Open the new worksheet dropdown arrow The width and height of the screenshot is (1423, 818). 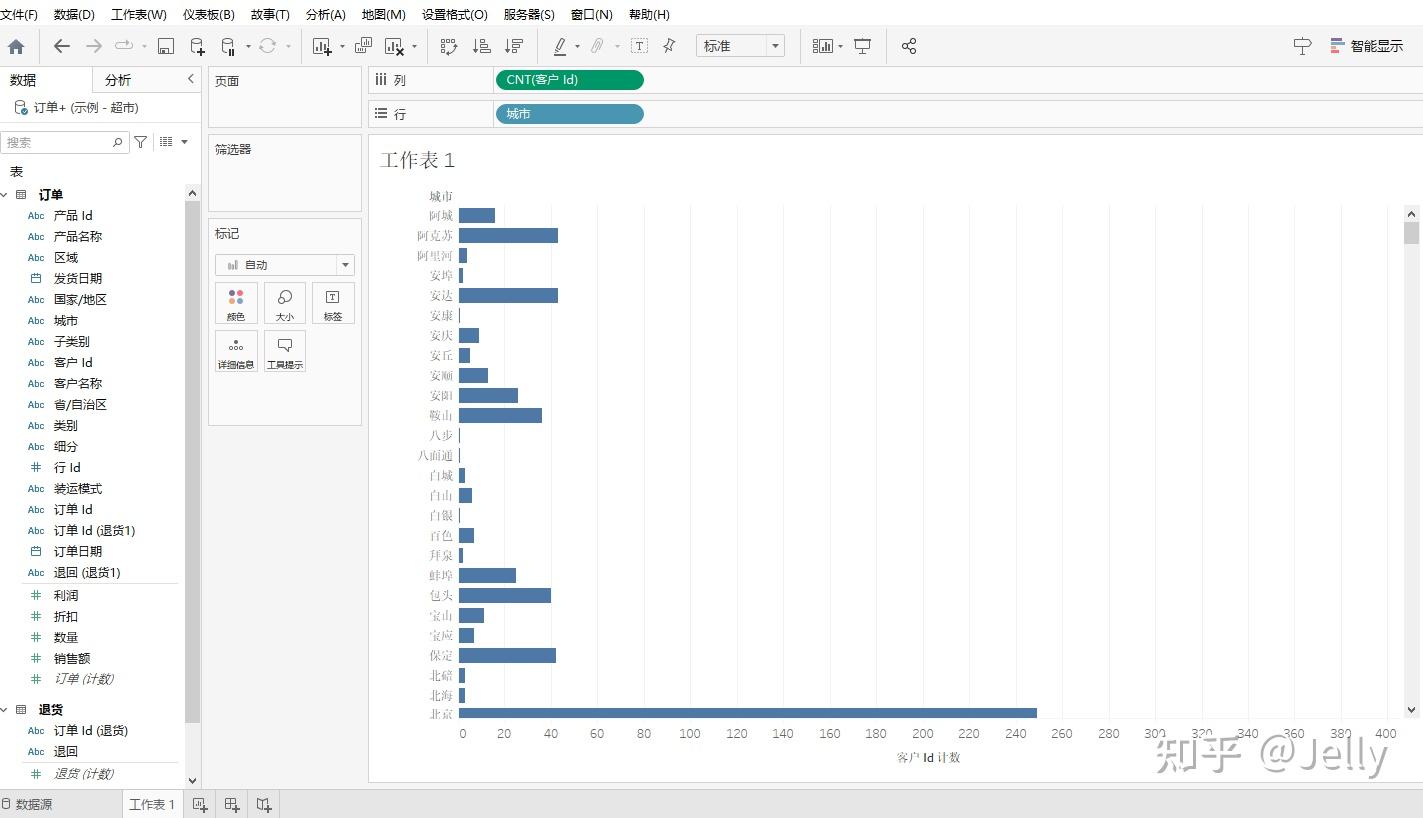click(342, 46)
